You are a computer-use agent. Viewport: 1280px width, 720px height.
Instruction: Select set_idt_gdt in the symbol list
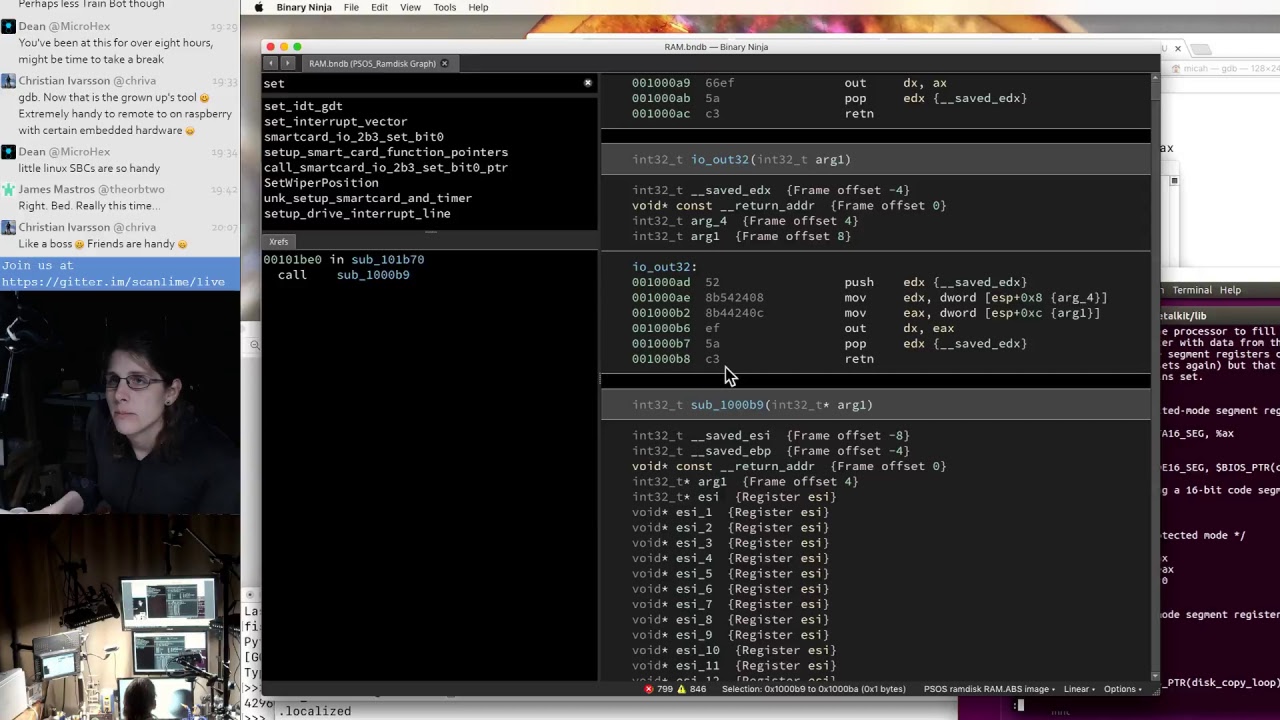[303, 106]
